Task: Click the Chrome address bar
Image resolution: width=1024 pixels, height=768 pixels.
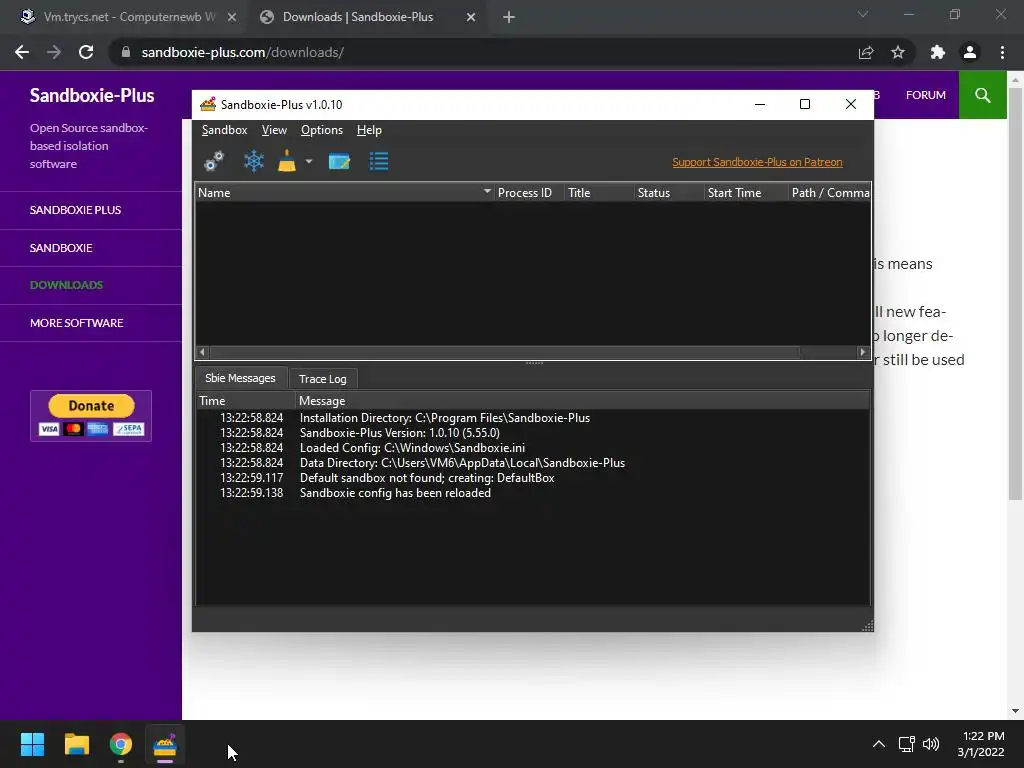Action: [483, 52]
